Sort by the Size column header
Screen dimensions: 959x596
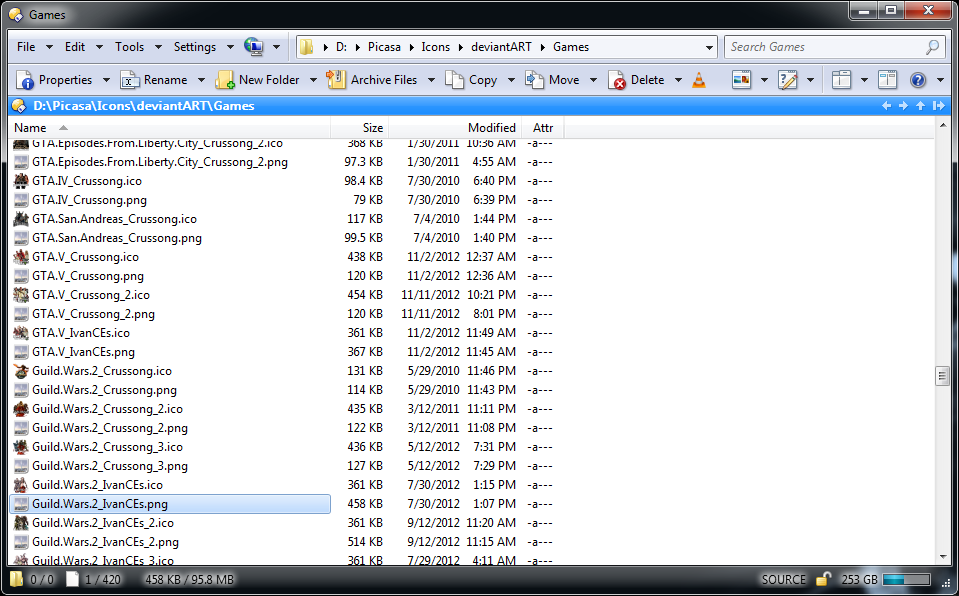[x=360, y=128]
